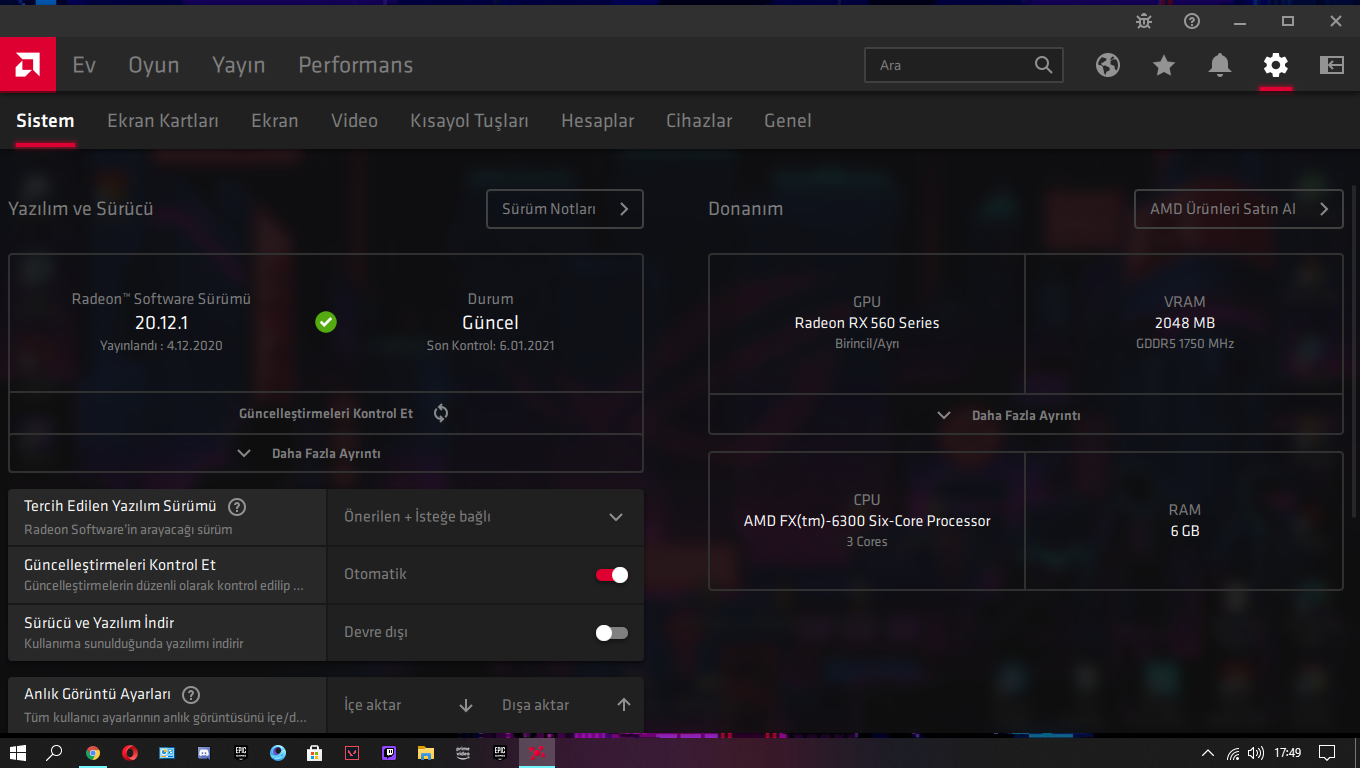This screenshot has height=768, width=1360.
Task: Open Prime Video from the taskbar
Action: tap(463, 753)
